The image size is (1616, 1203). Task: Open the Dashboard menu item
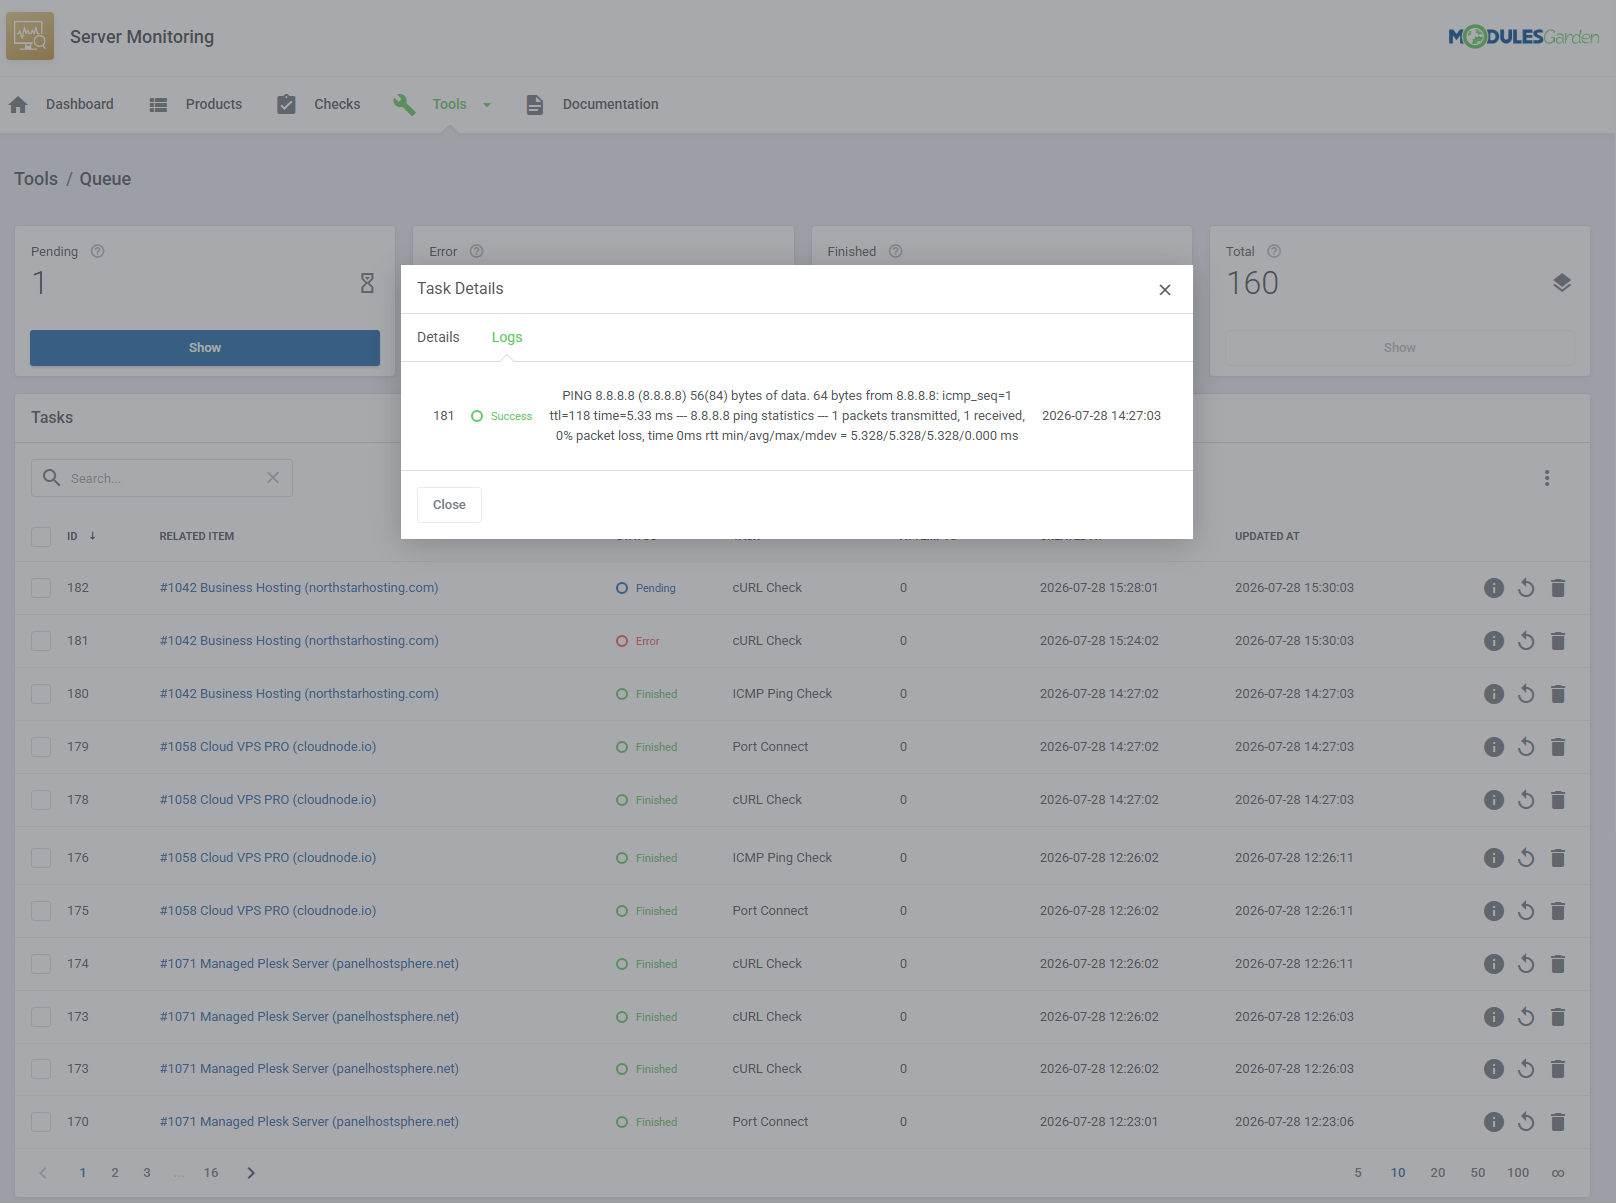(x=80, y=104)
